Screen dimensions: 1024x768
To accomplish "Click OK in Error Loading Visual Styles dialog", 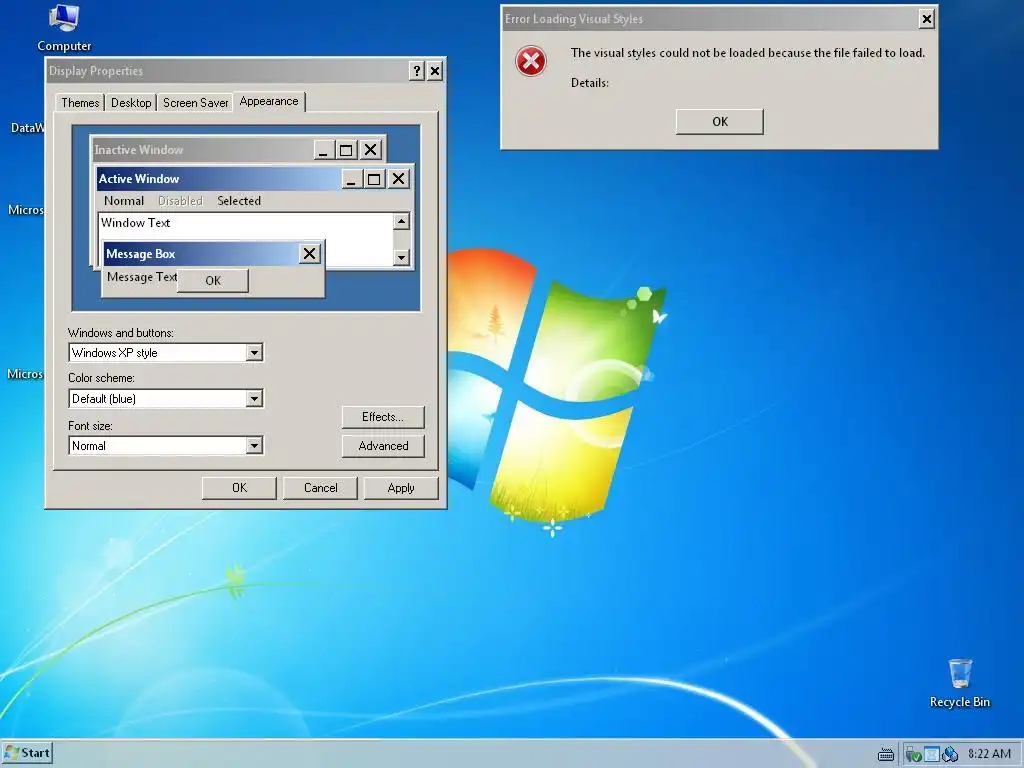I will coord(720,121).
